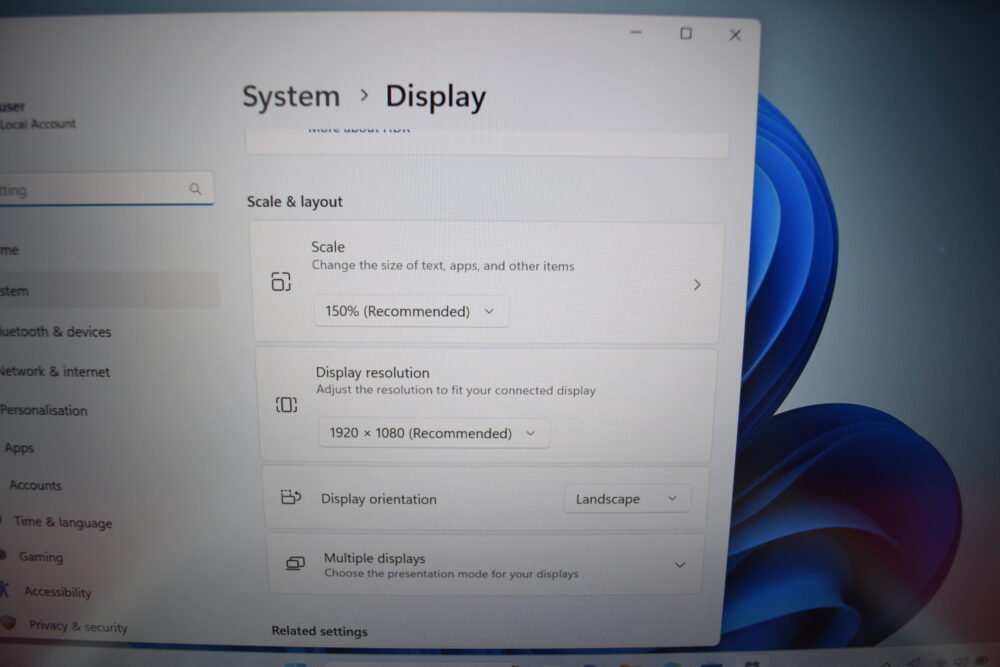Open the 1920 × 1080 resolution dropdown
Screen dimensions: 1000x667
click(433, 433)
